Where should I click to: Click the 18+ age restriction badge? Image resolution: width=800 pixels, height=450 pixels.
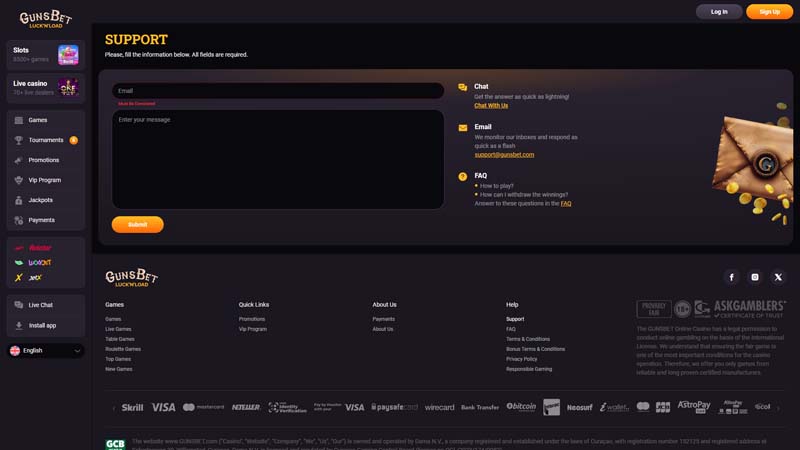(682, 309)
